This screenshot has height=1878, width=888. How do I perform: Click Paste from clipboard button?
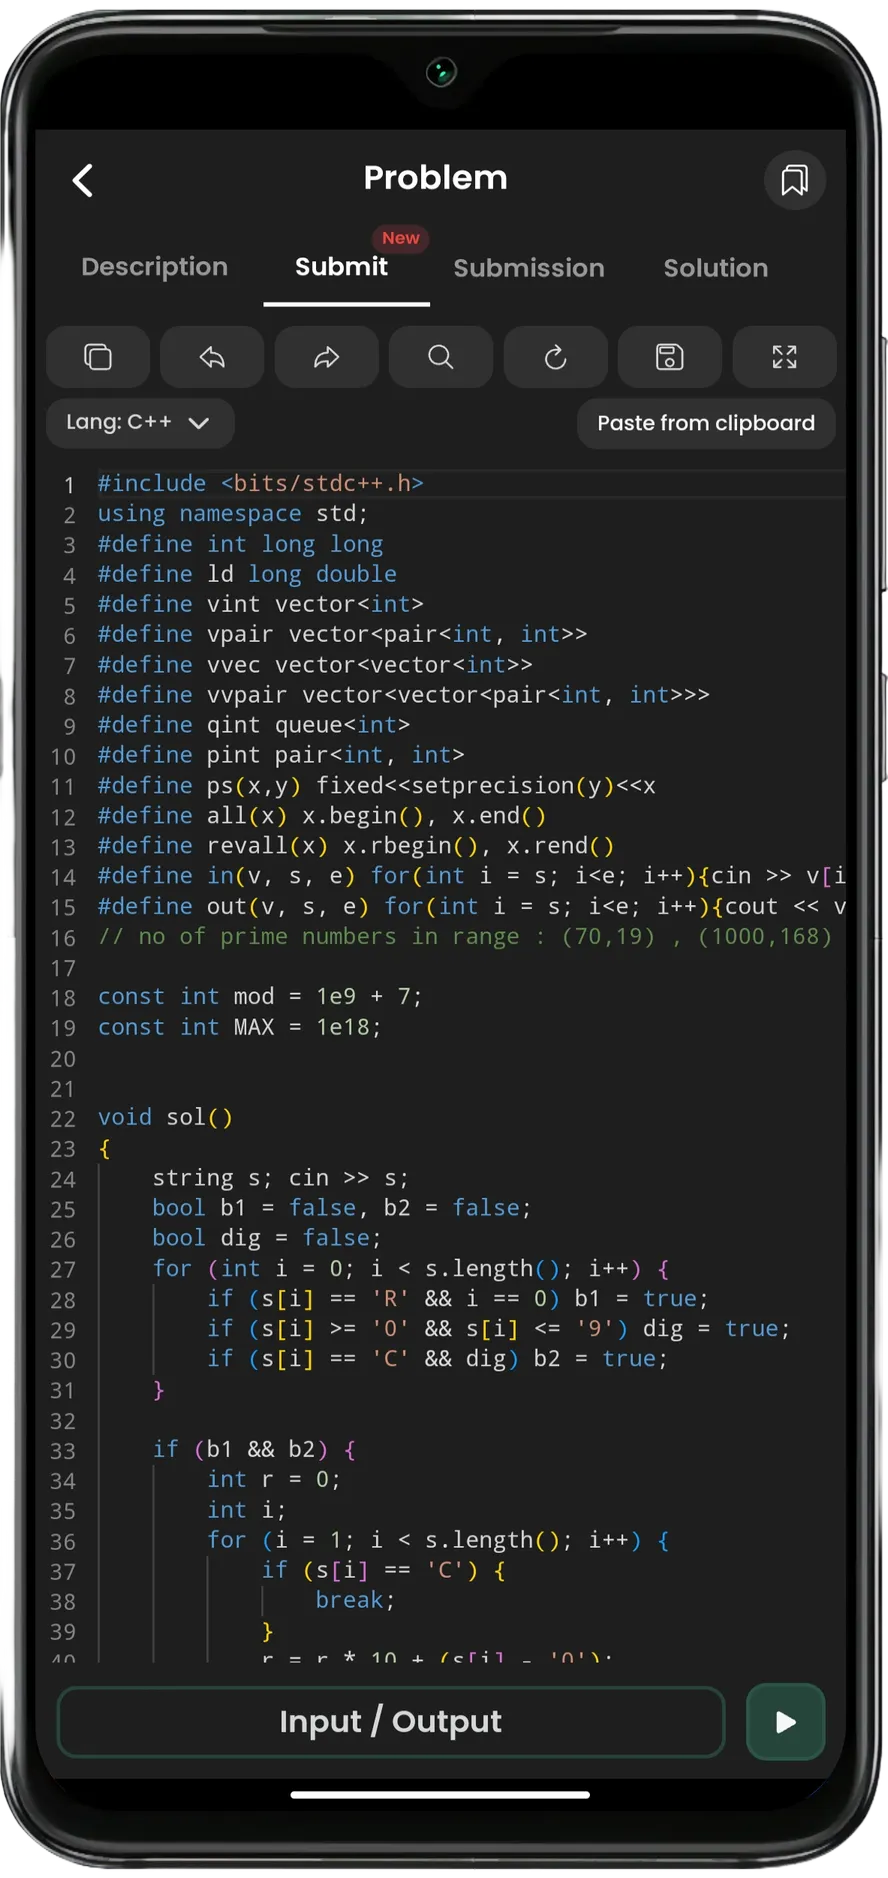pyautogui.click(x=706, y=423)
